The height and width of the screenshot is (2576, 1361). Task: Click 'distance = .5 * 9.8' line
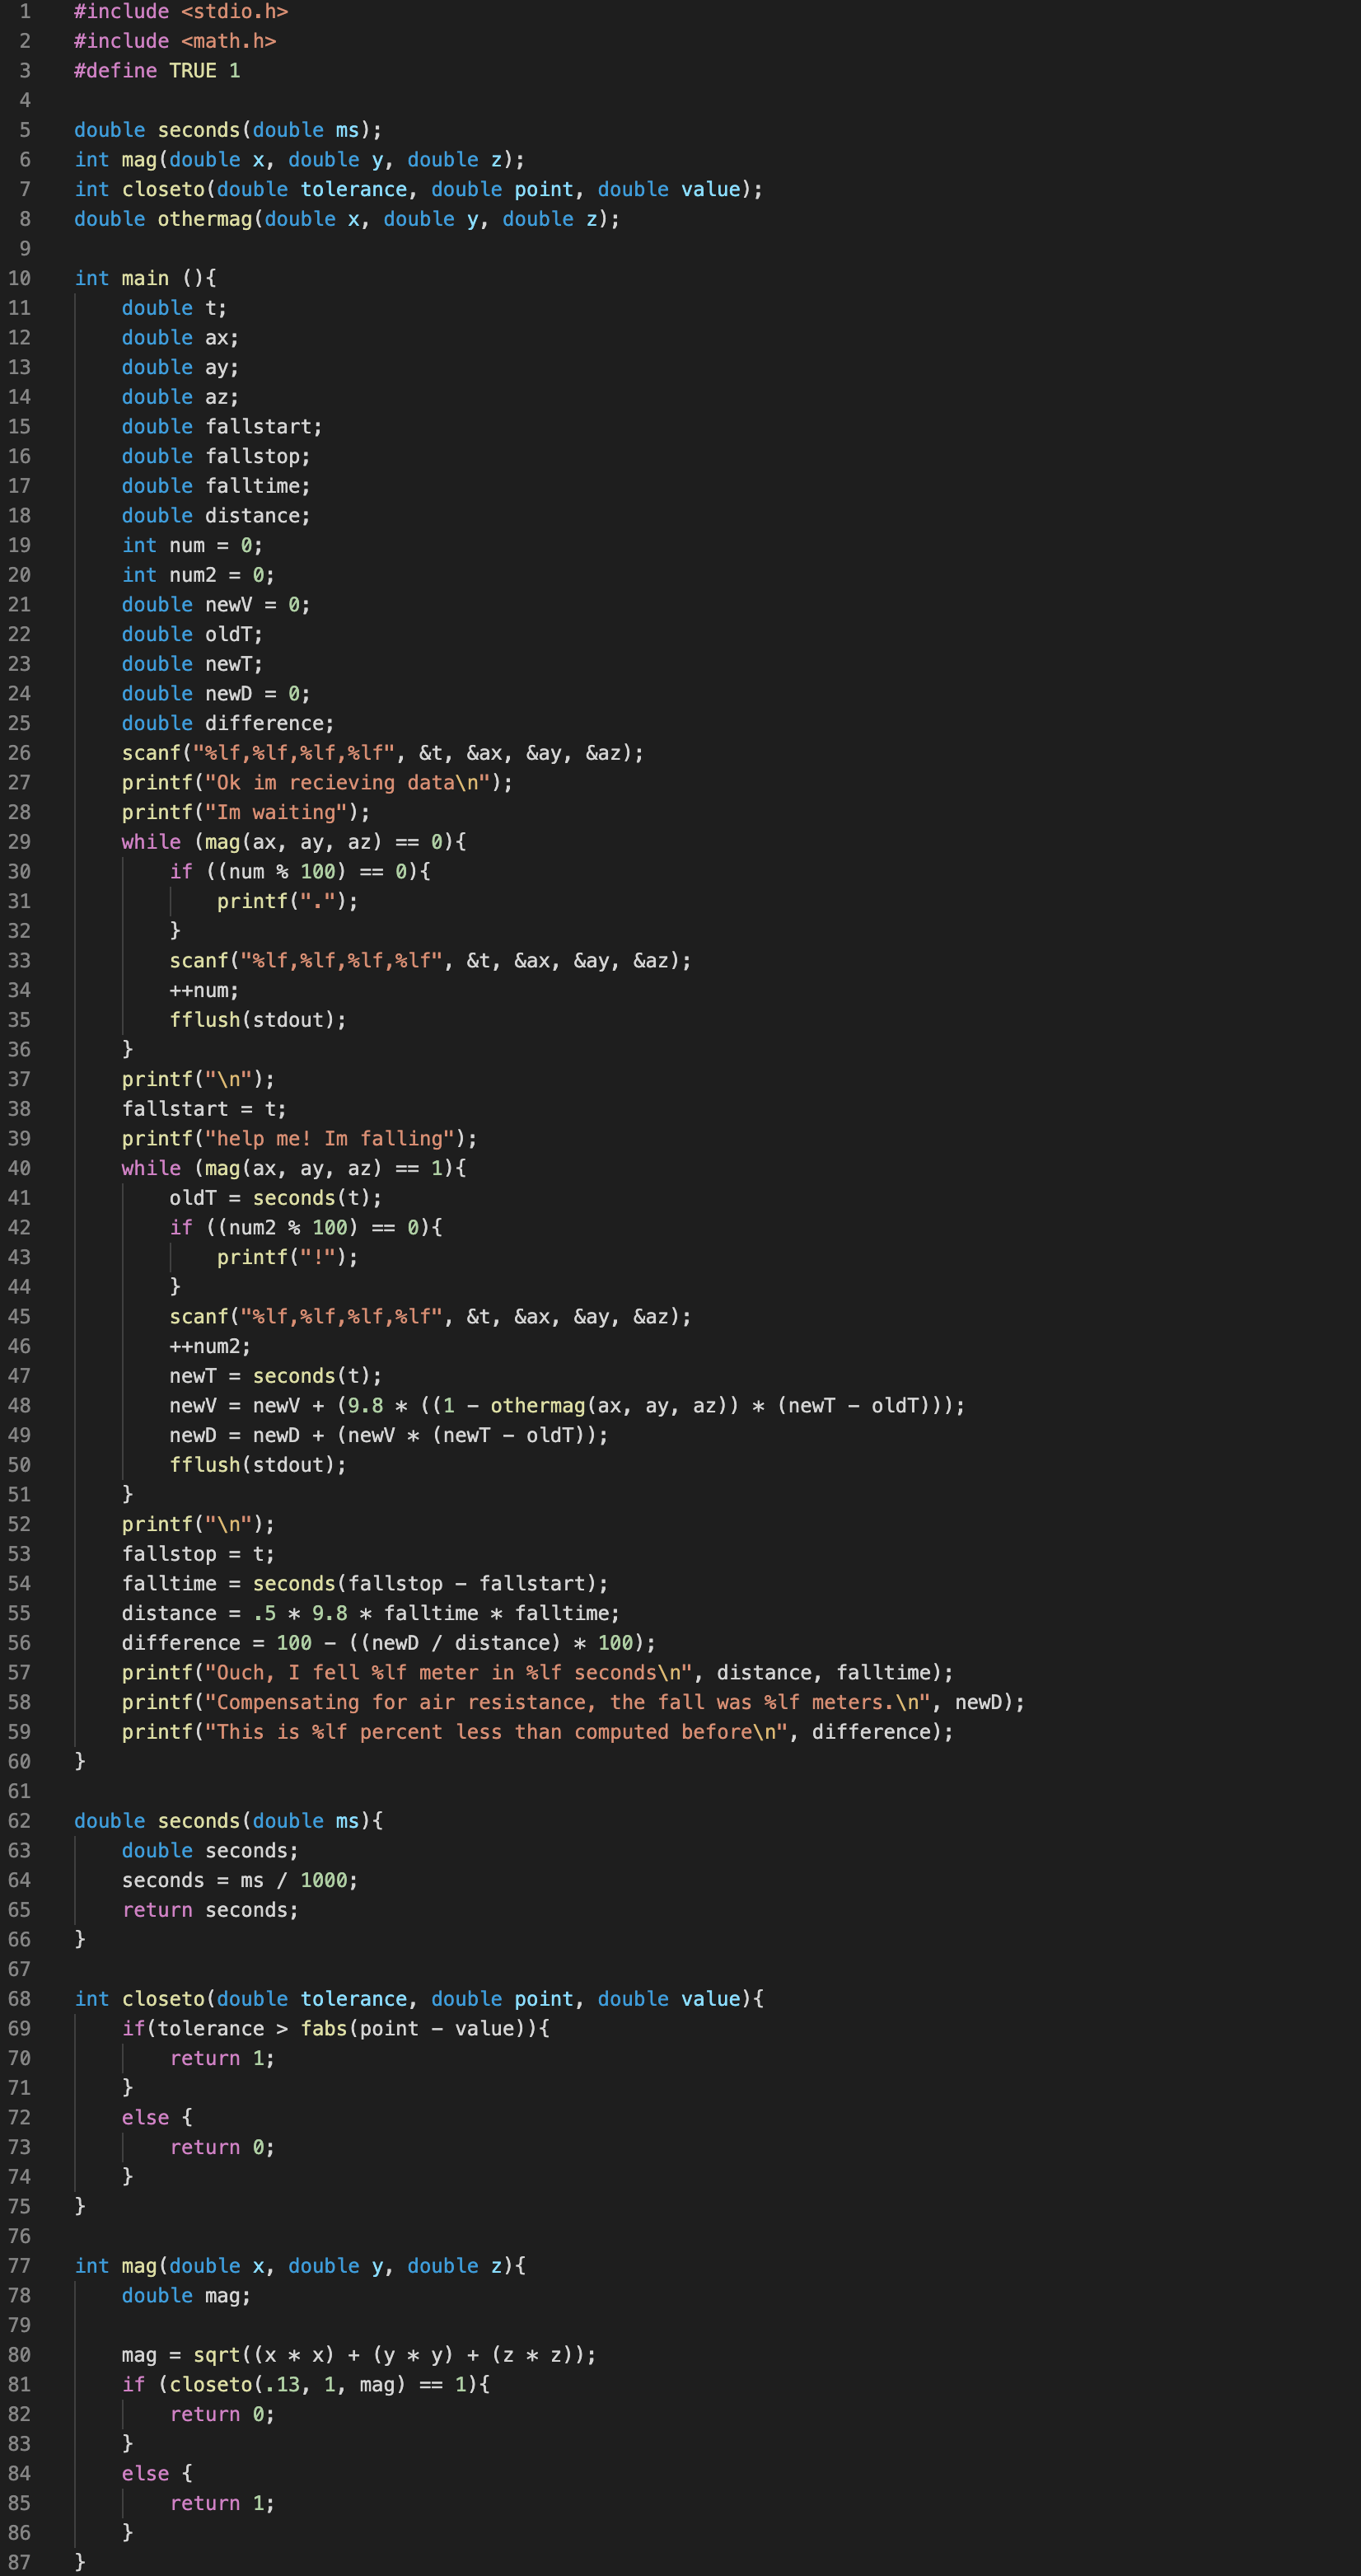click(371, 1613)
